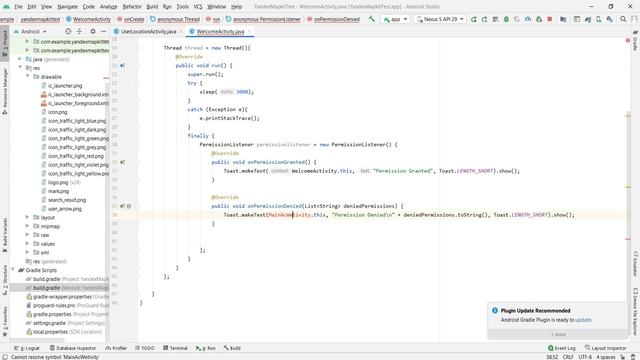Collapse the res folder

(x=20, y=68)
